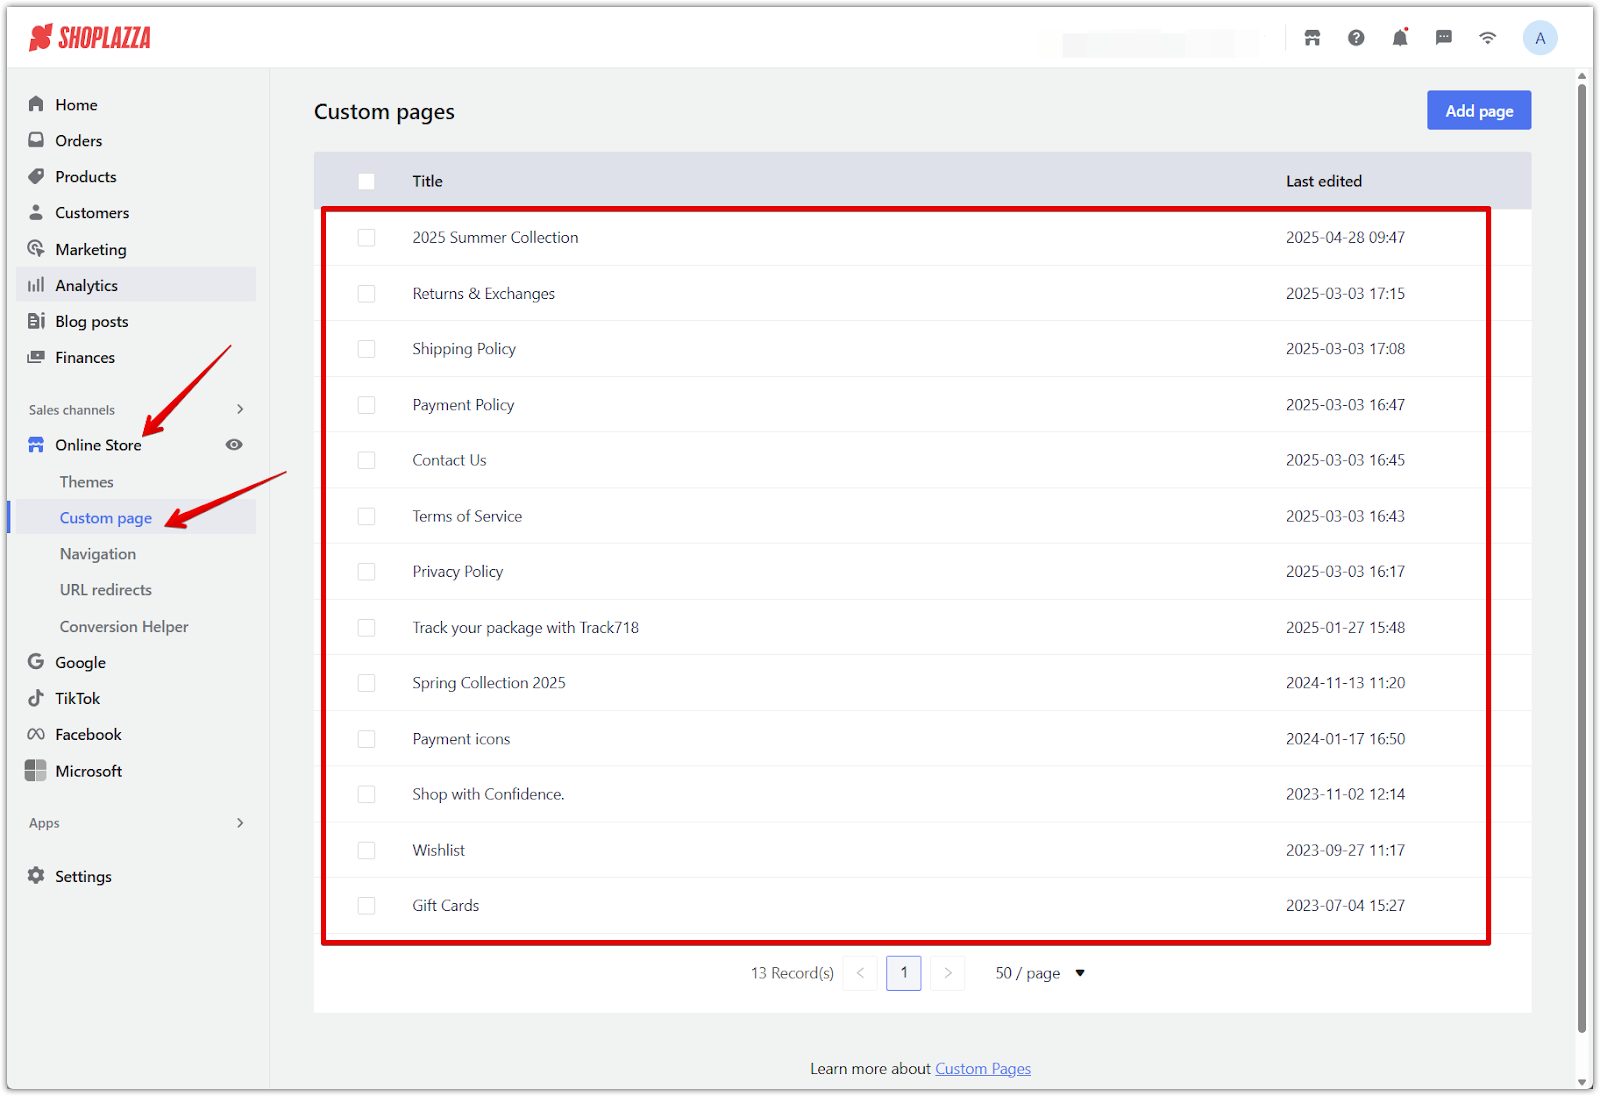Open Themes submenu item
Image resolution: width=1600 pixels, height=1096 pixels.
87,482
